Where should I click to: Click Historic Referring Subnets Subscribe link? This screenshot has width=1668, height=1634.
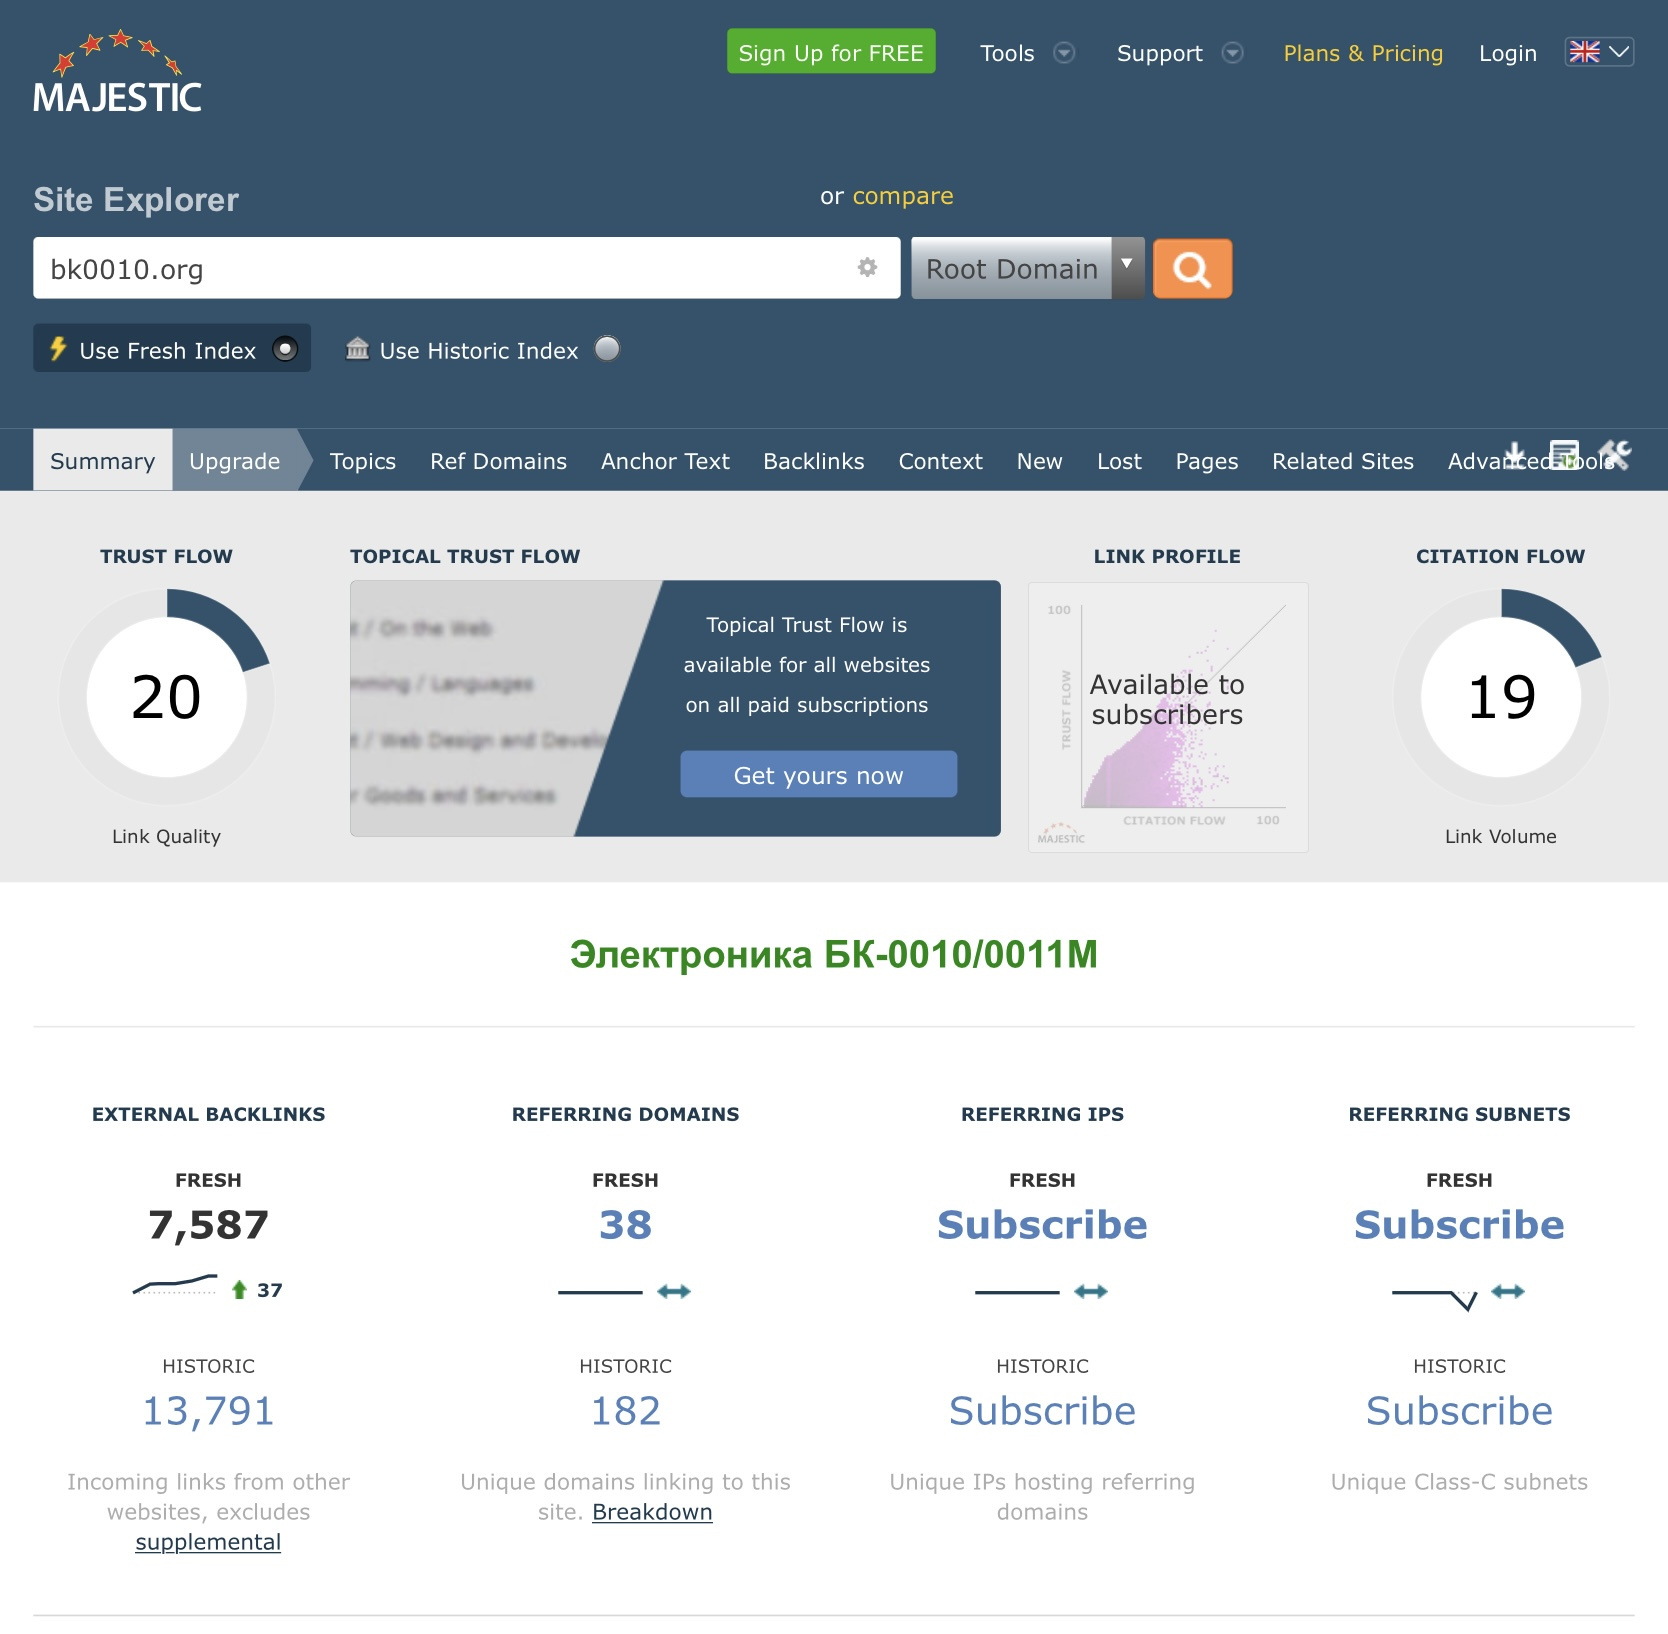pyautogui.click(x=1459, y=1410)
